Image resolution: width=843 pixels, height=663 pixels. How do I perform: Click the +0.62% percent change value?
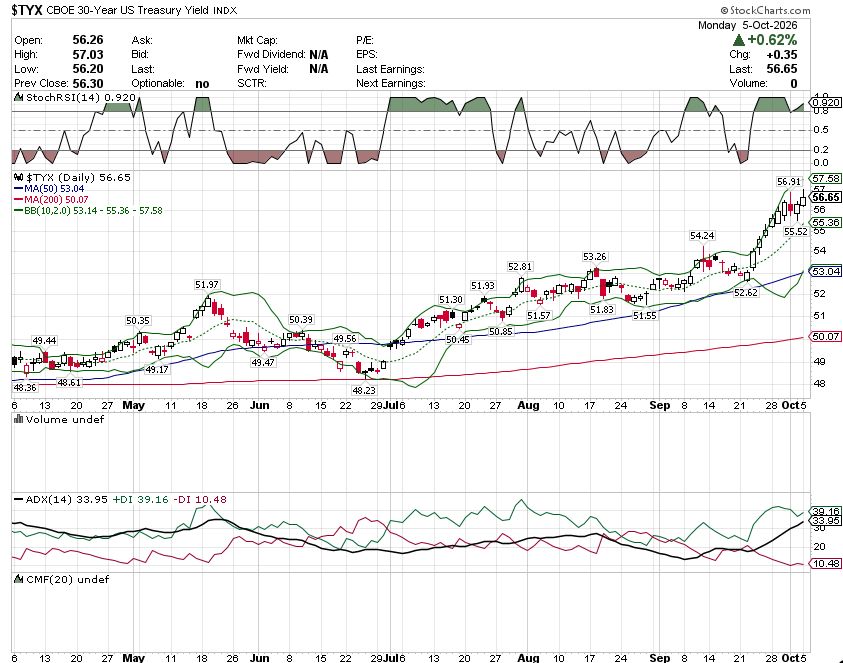click(771, 40)
